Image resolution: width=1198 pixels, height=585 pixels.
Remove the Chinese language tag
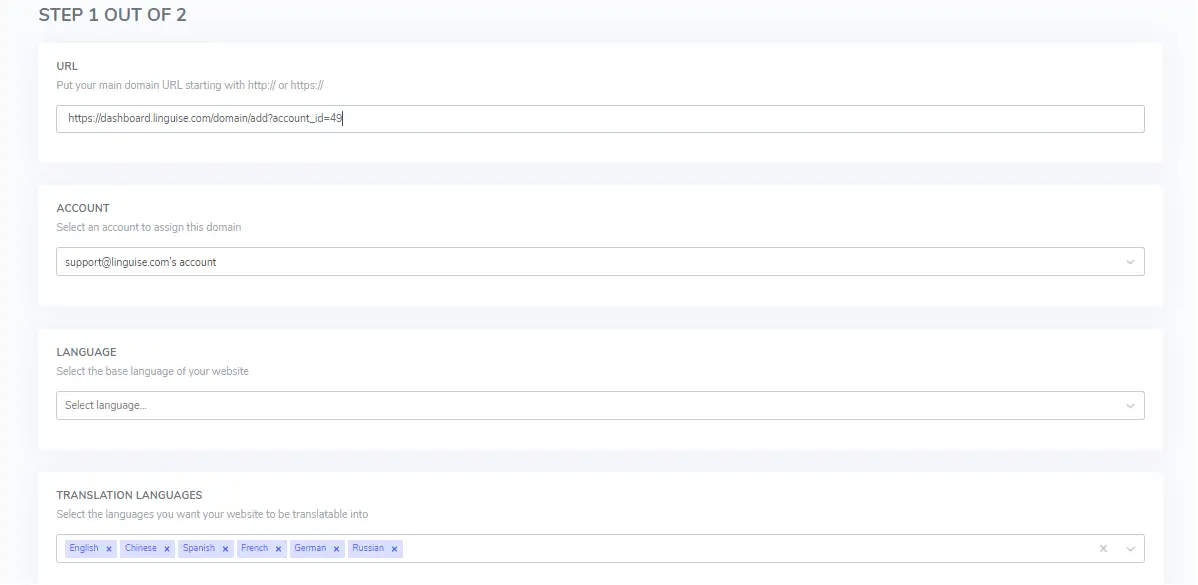coord(167,549)
